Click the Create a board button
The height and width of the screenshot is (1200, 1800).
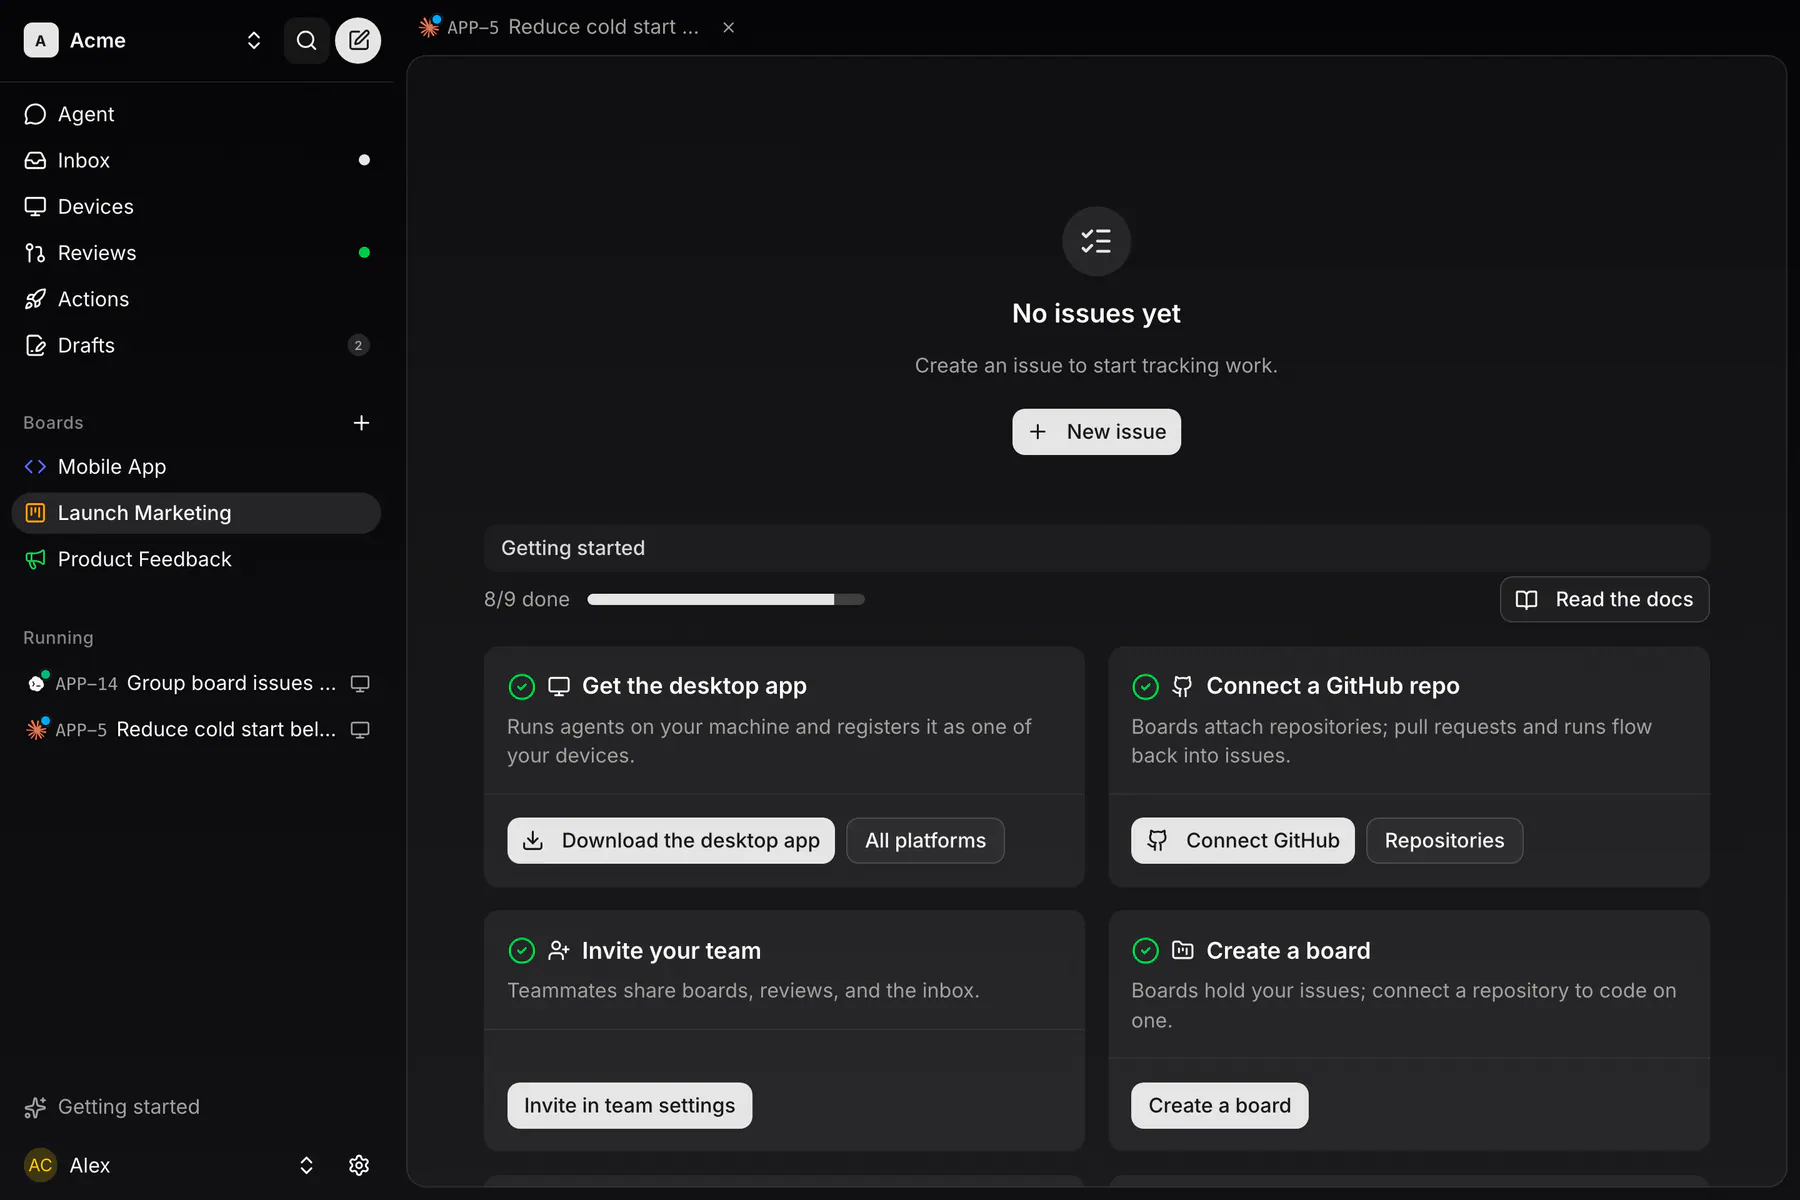(x=1220, y=1106)
